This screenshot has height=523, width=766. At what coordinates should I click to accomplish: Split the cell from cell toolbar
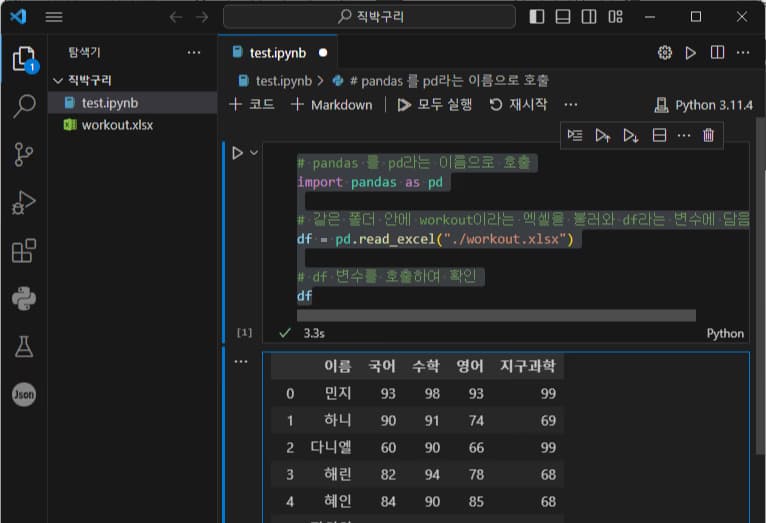(x=659, y=135)
